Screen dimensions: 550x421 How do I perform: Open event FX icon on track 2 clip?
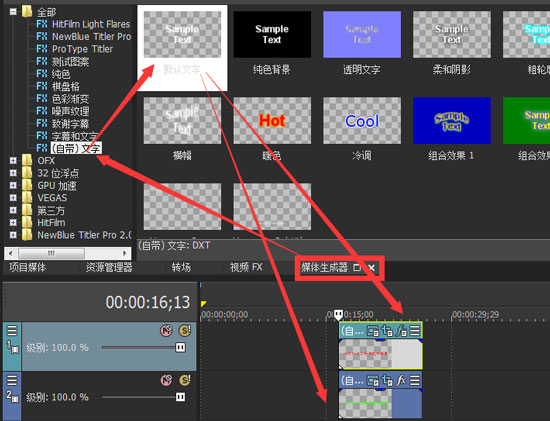pyautogui.click(x=401, y=380)
